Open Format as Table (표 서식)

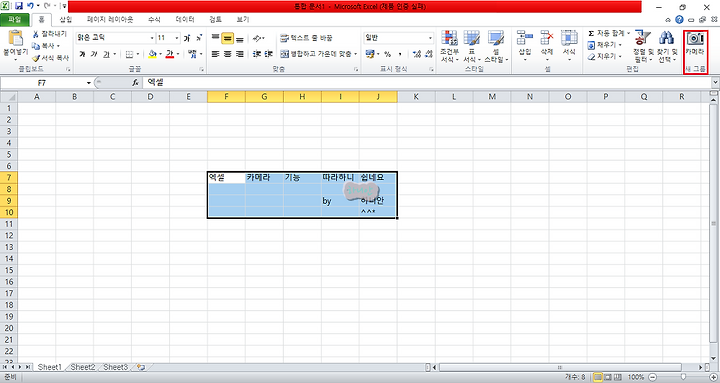coord(471,46)
